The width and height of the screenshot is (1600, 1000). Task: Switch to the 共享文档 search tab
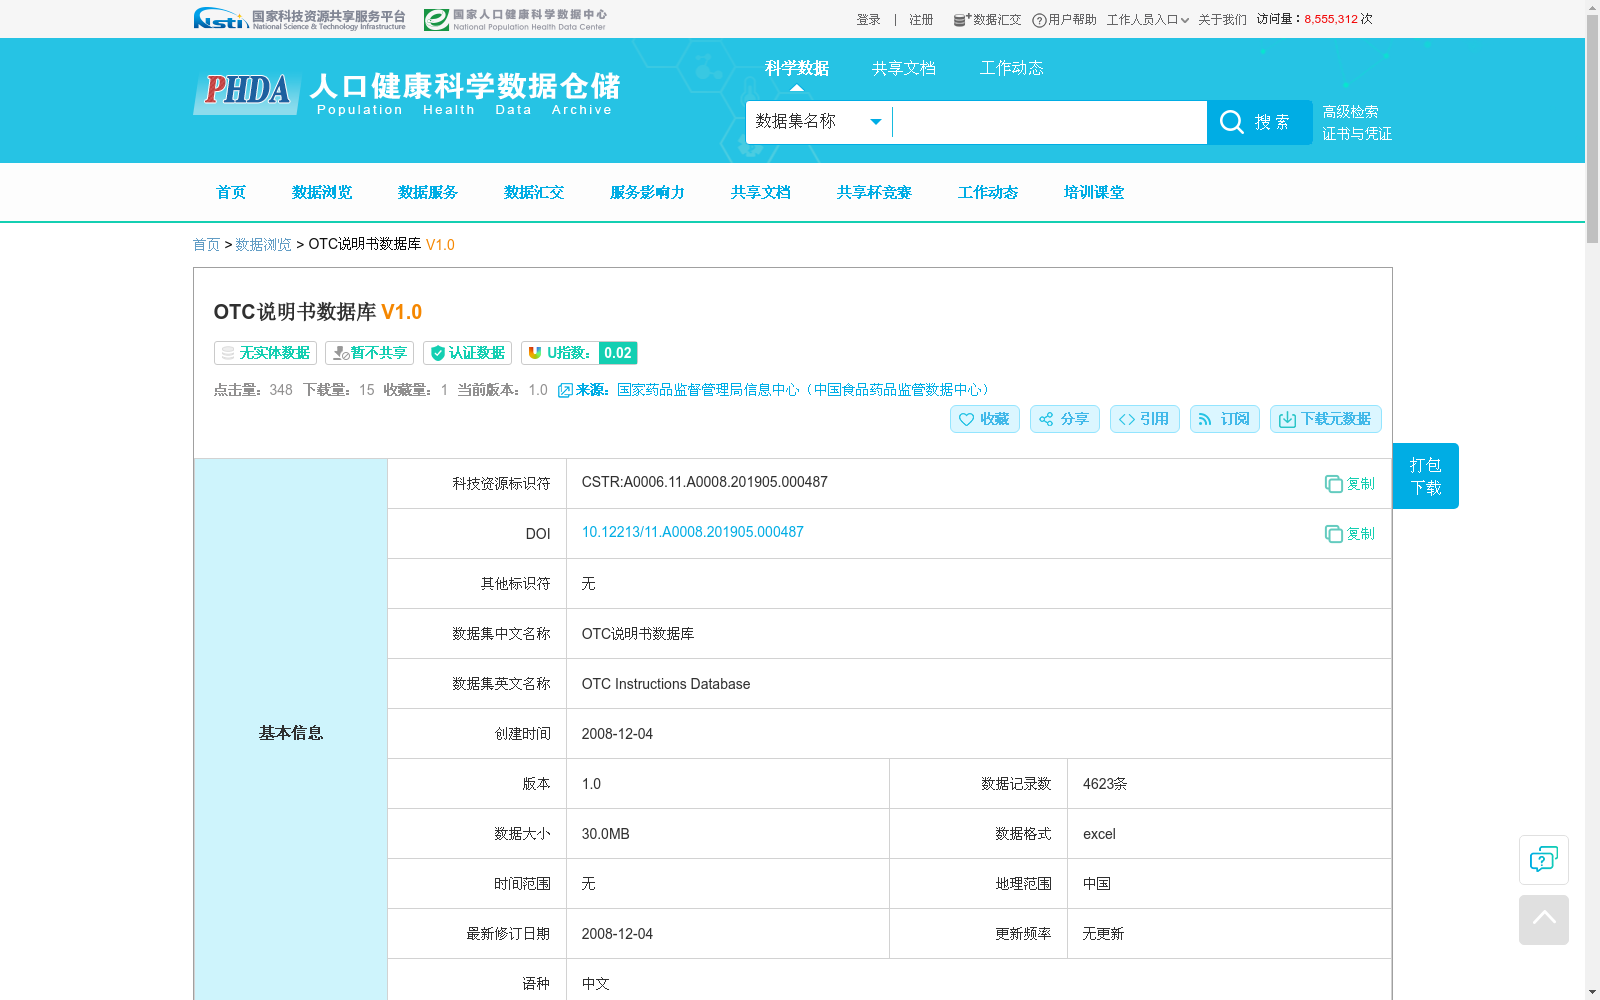(904, 68)
